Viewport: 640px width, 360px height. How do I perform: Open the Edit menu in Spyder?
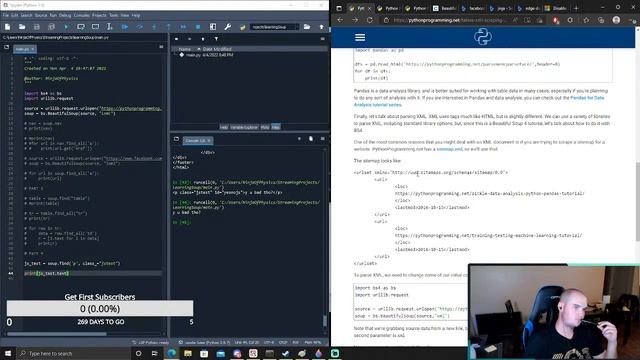pos(15,16)
